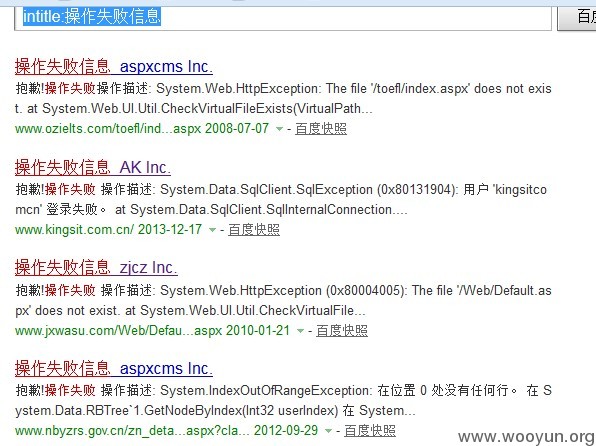
Task: Click URL text www.ozielts.com/toefl/ind...aspx
Action: tap(108, 129)
